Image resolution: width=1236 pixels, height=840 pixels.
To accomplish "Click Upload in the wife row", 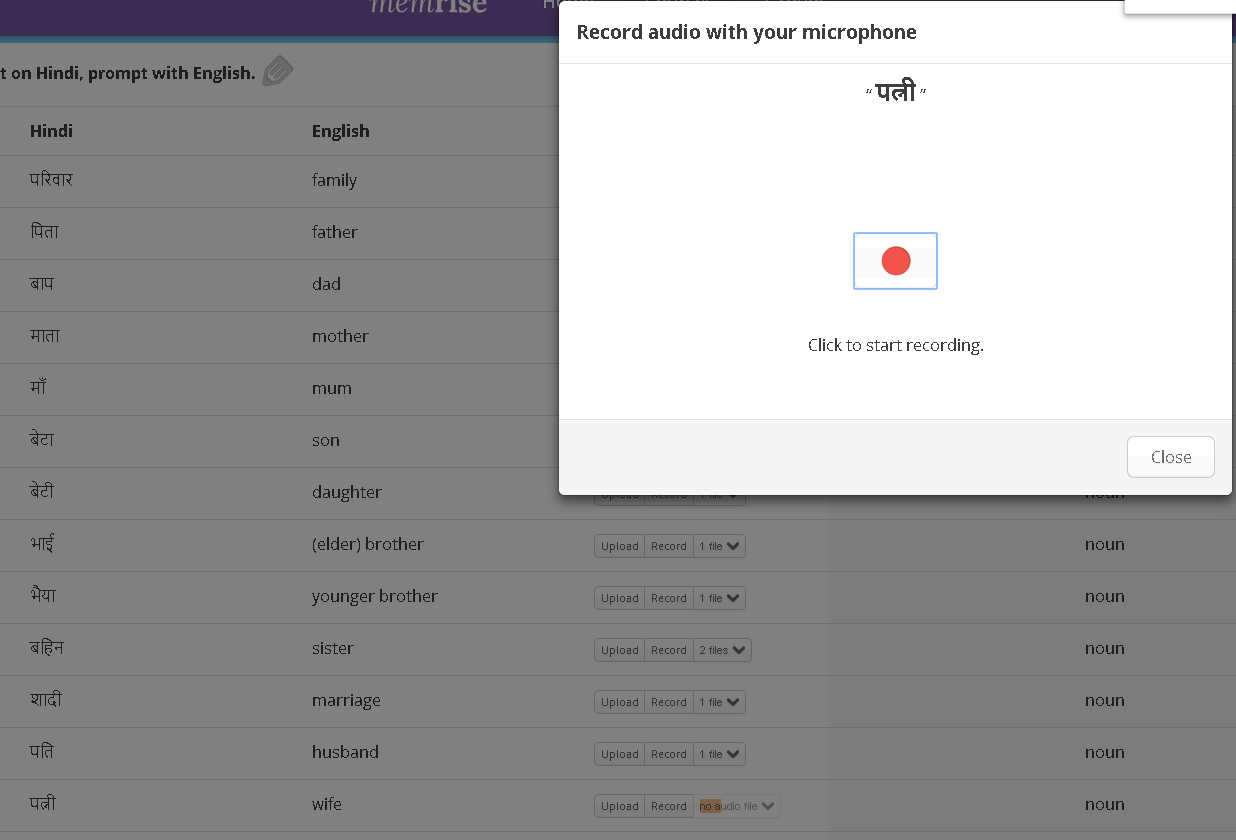I will (620, 806).
